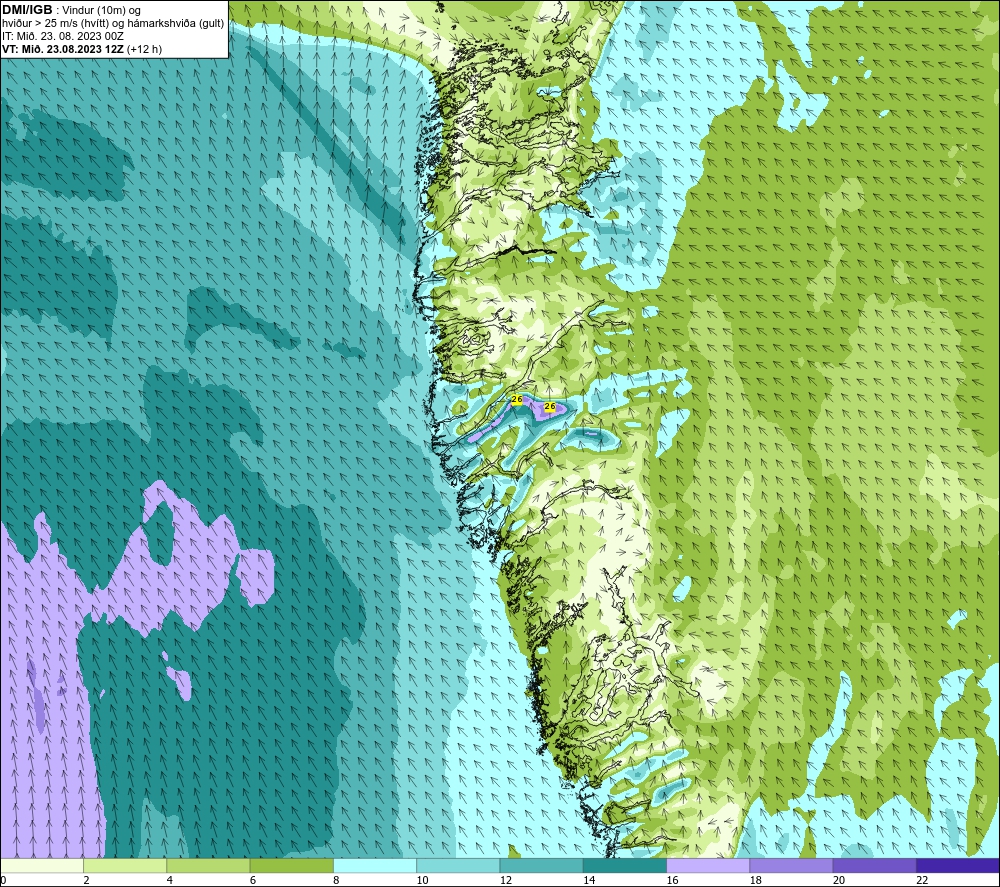Viewport: 1000px width, 887px height.
Task: Click the legend scale label 12
Action: [506, 880]
